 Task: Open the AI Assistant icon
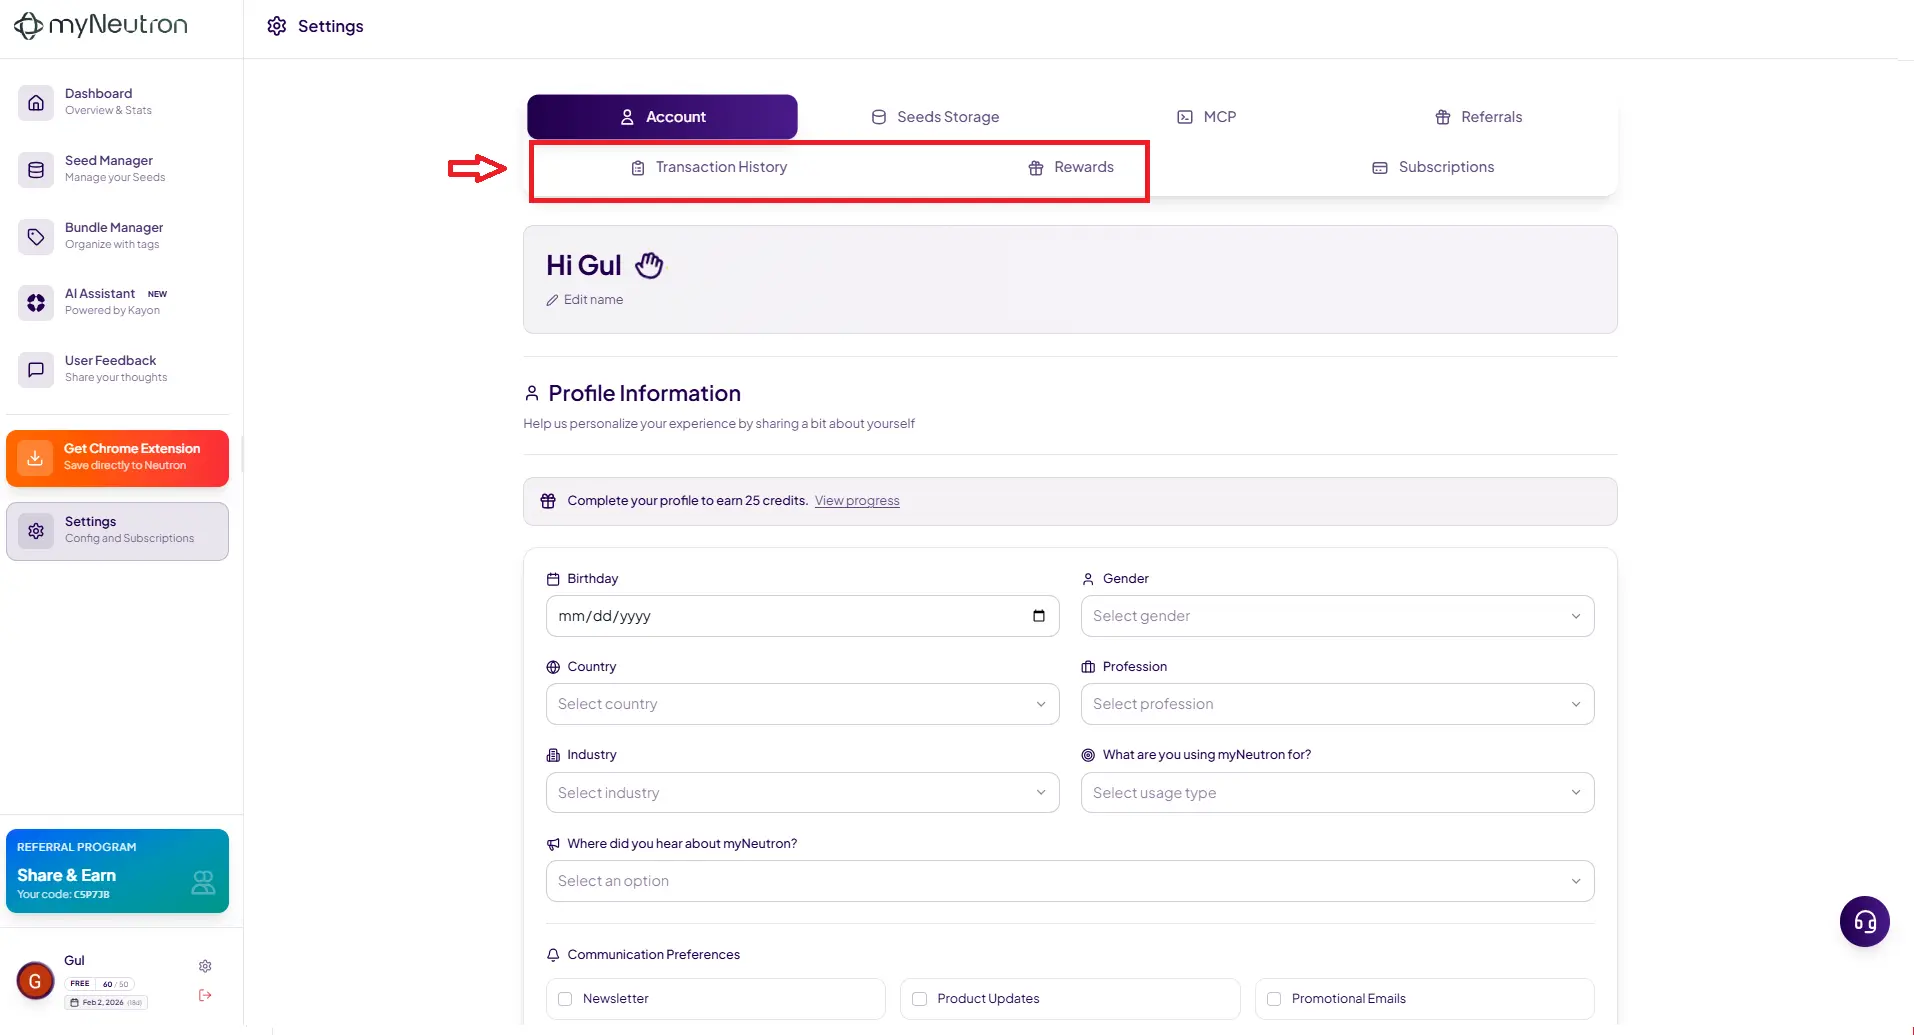[x=36, y=302]
